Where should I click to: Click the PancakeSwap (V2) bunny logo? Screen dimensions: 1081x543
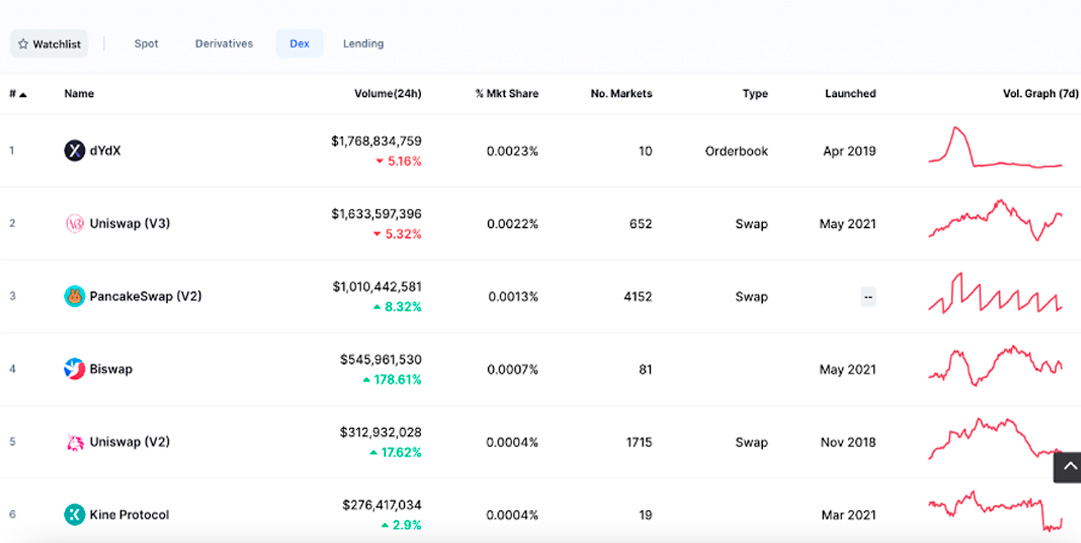tap(74, 296)
